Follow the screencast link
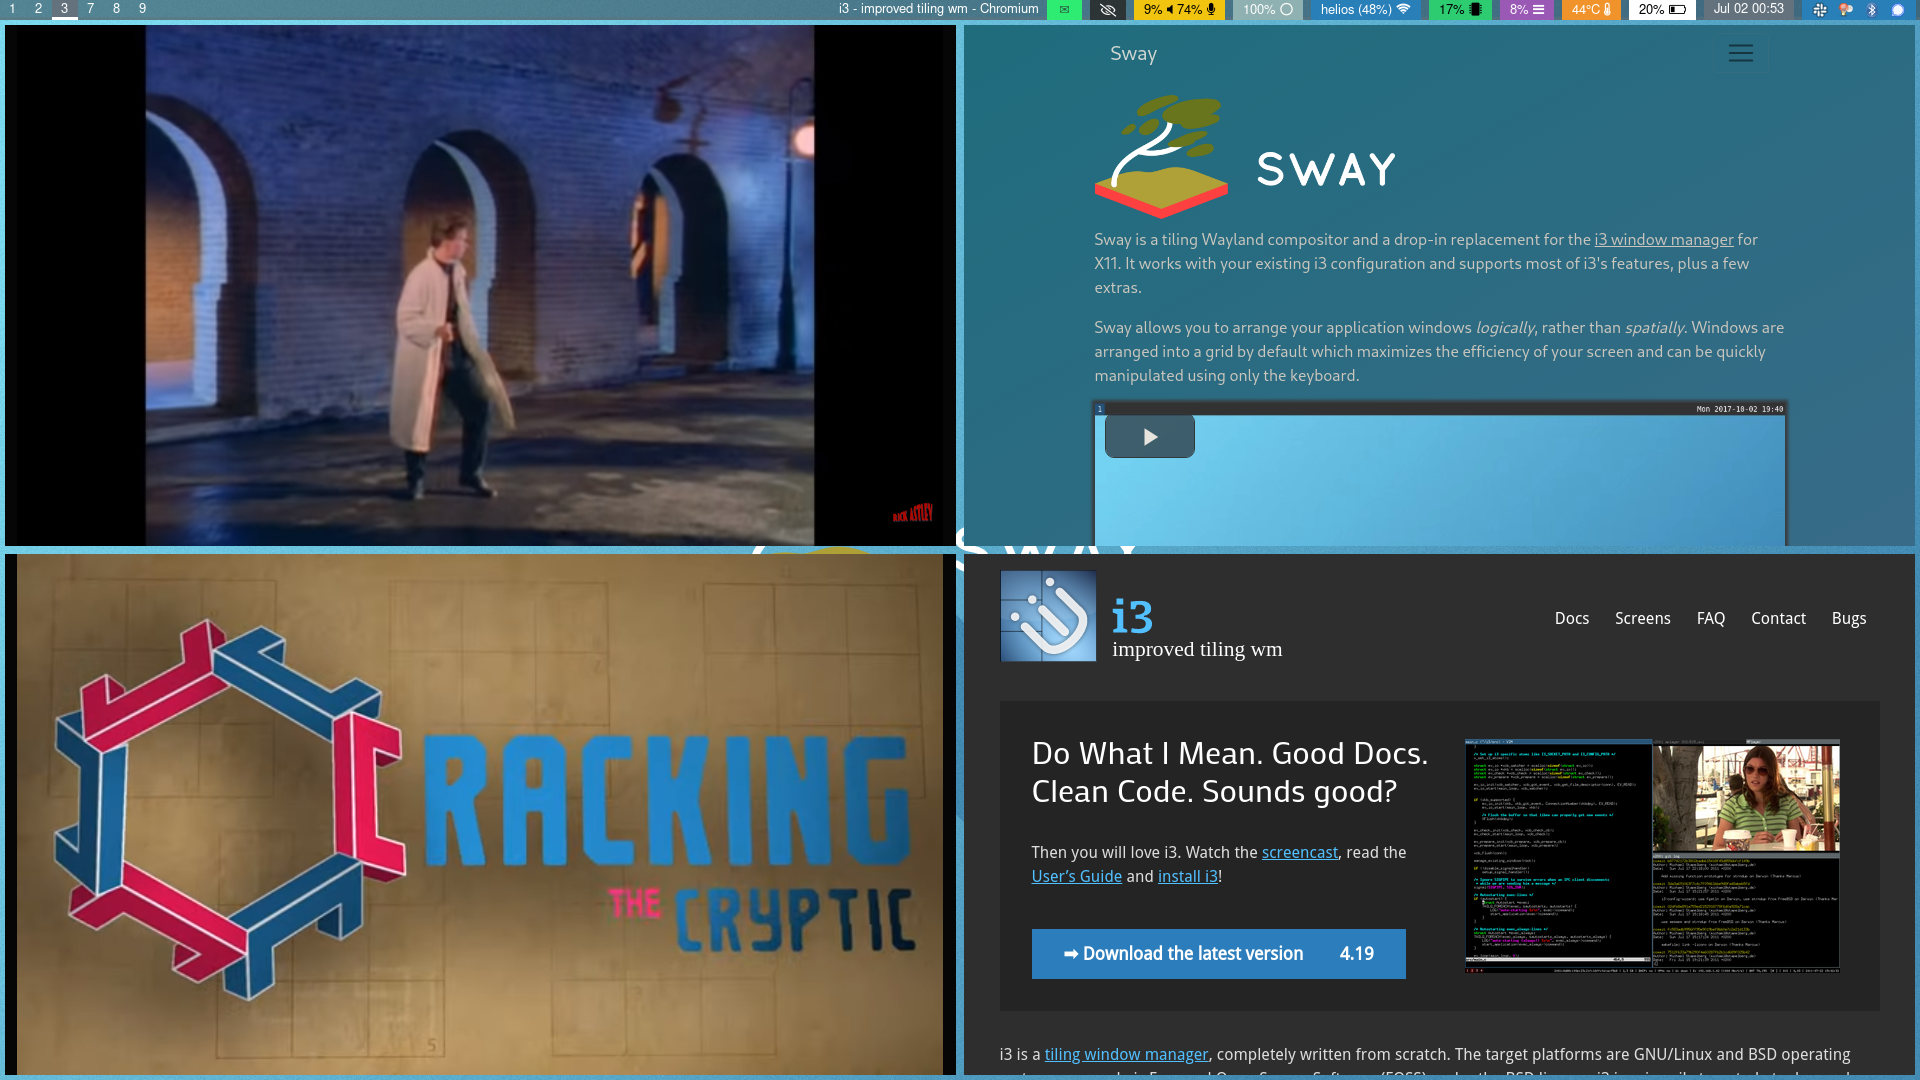Image resolution: width=1920 pixels, height=1080 pixels. click(1299, 853)
